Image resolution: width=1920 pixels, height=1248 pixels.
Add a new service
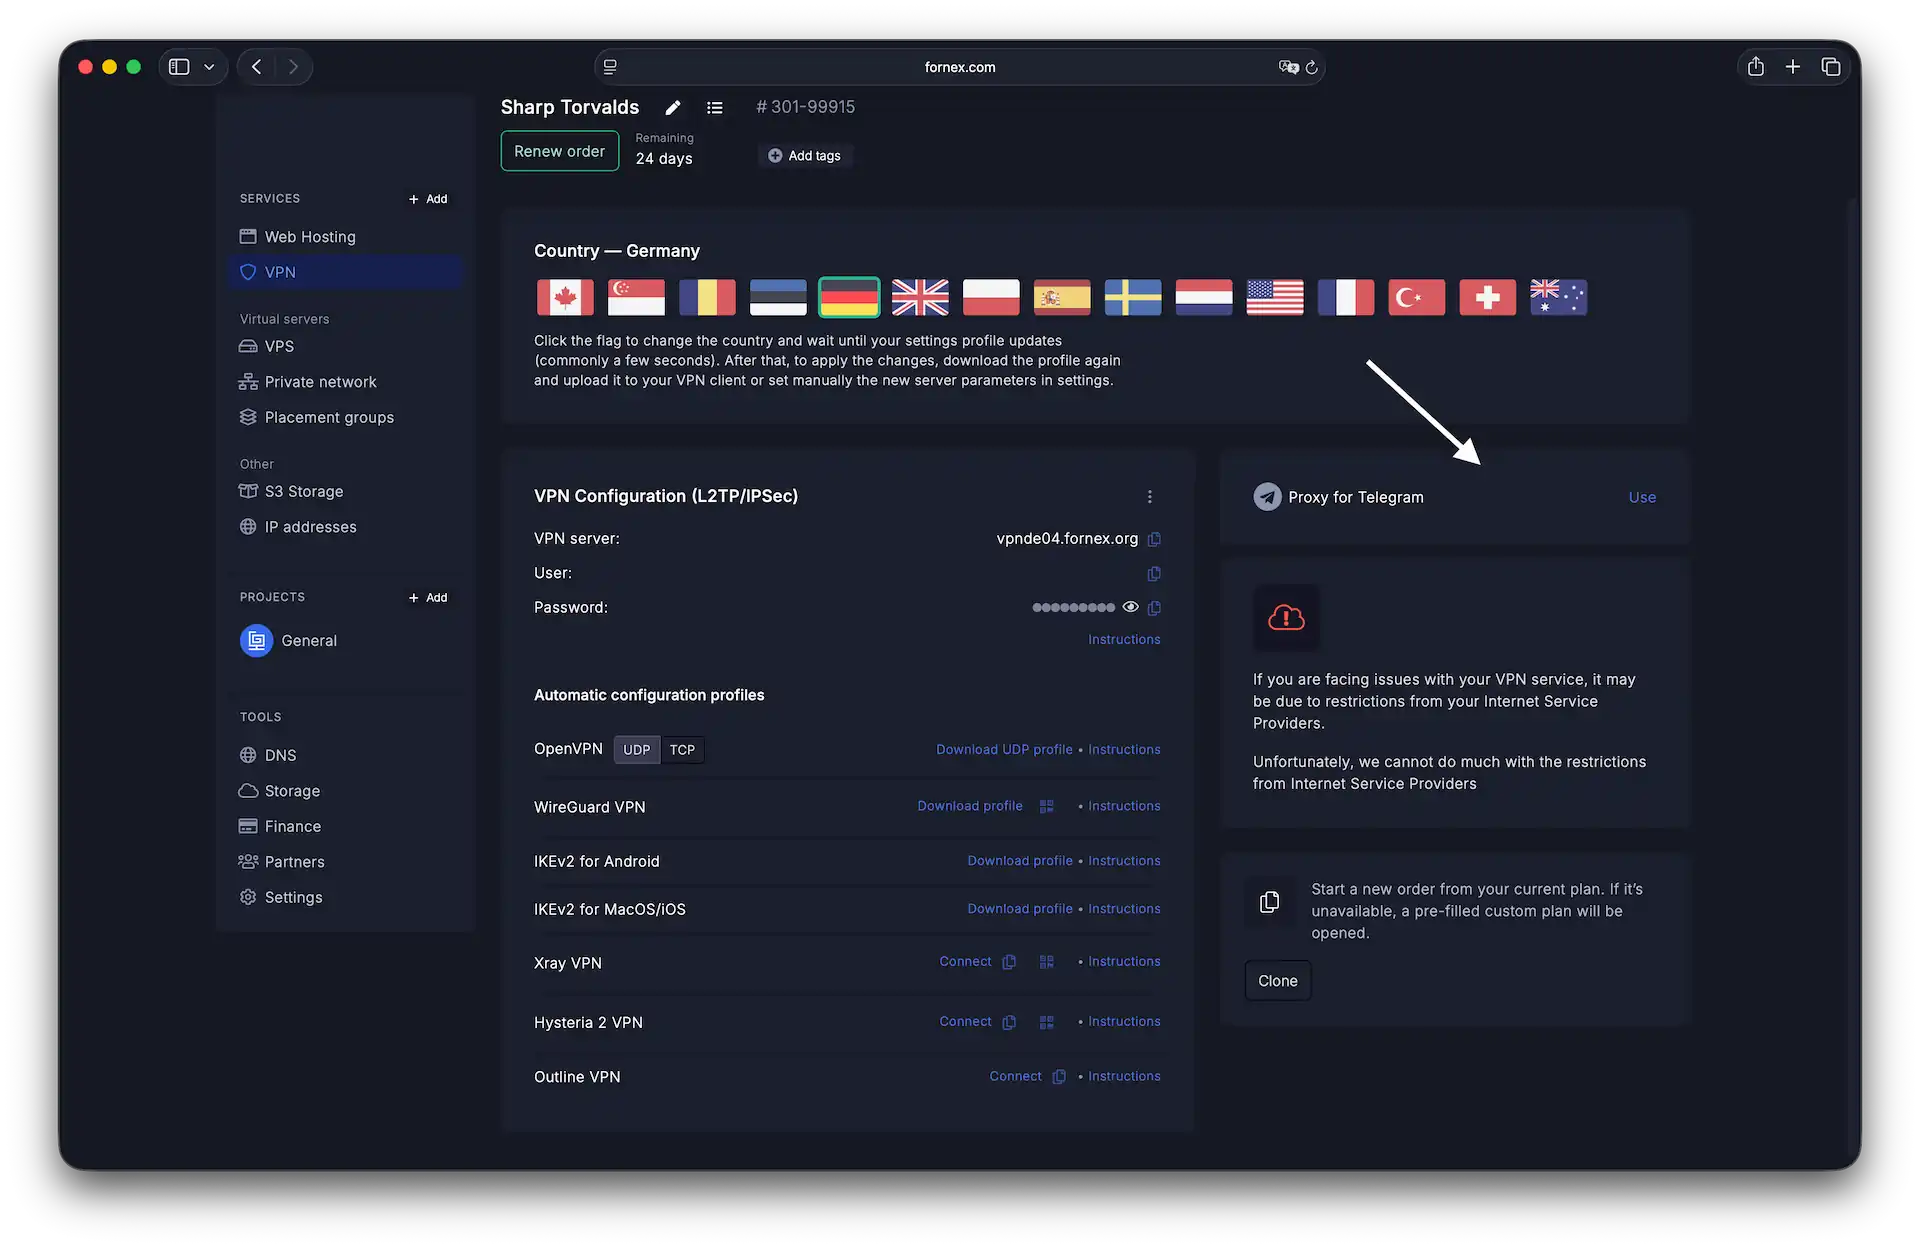pos(428,199)
